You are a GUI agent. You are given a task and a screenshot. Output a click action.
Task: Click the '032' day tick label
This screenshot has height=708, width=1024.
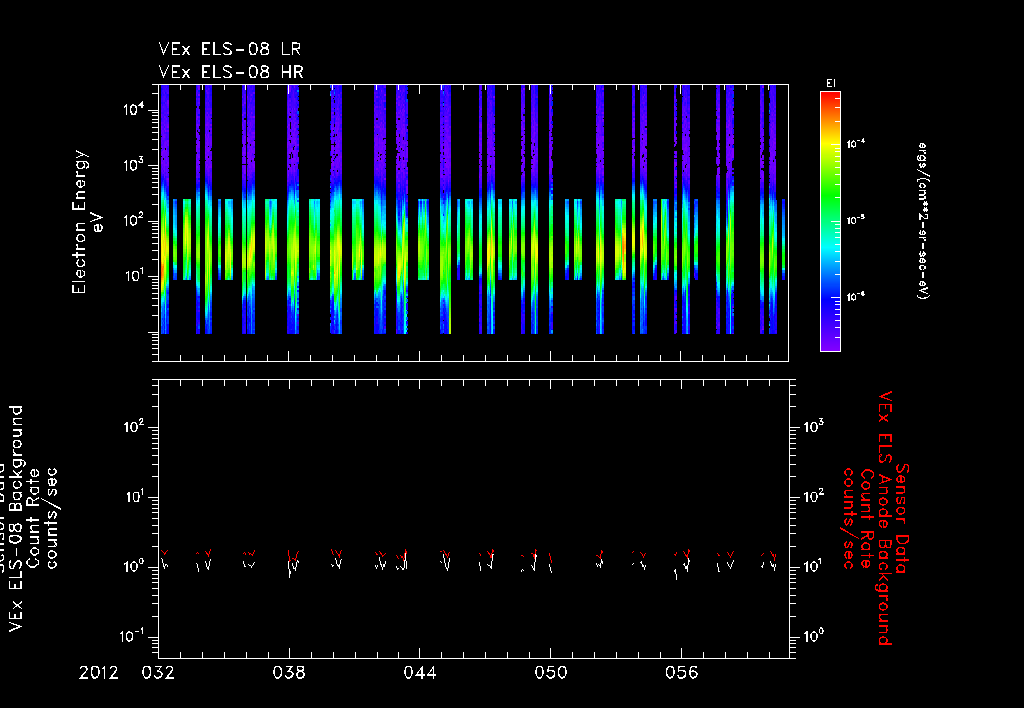[158, 673]
